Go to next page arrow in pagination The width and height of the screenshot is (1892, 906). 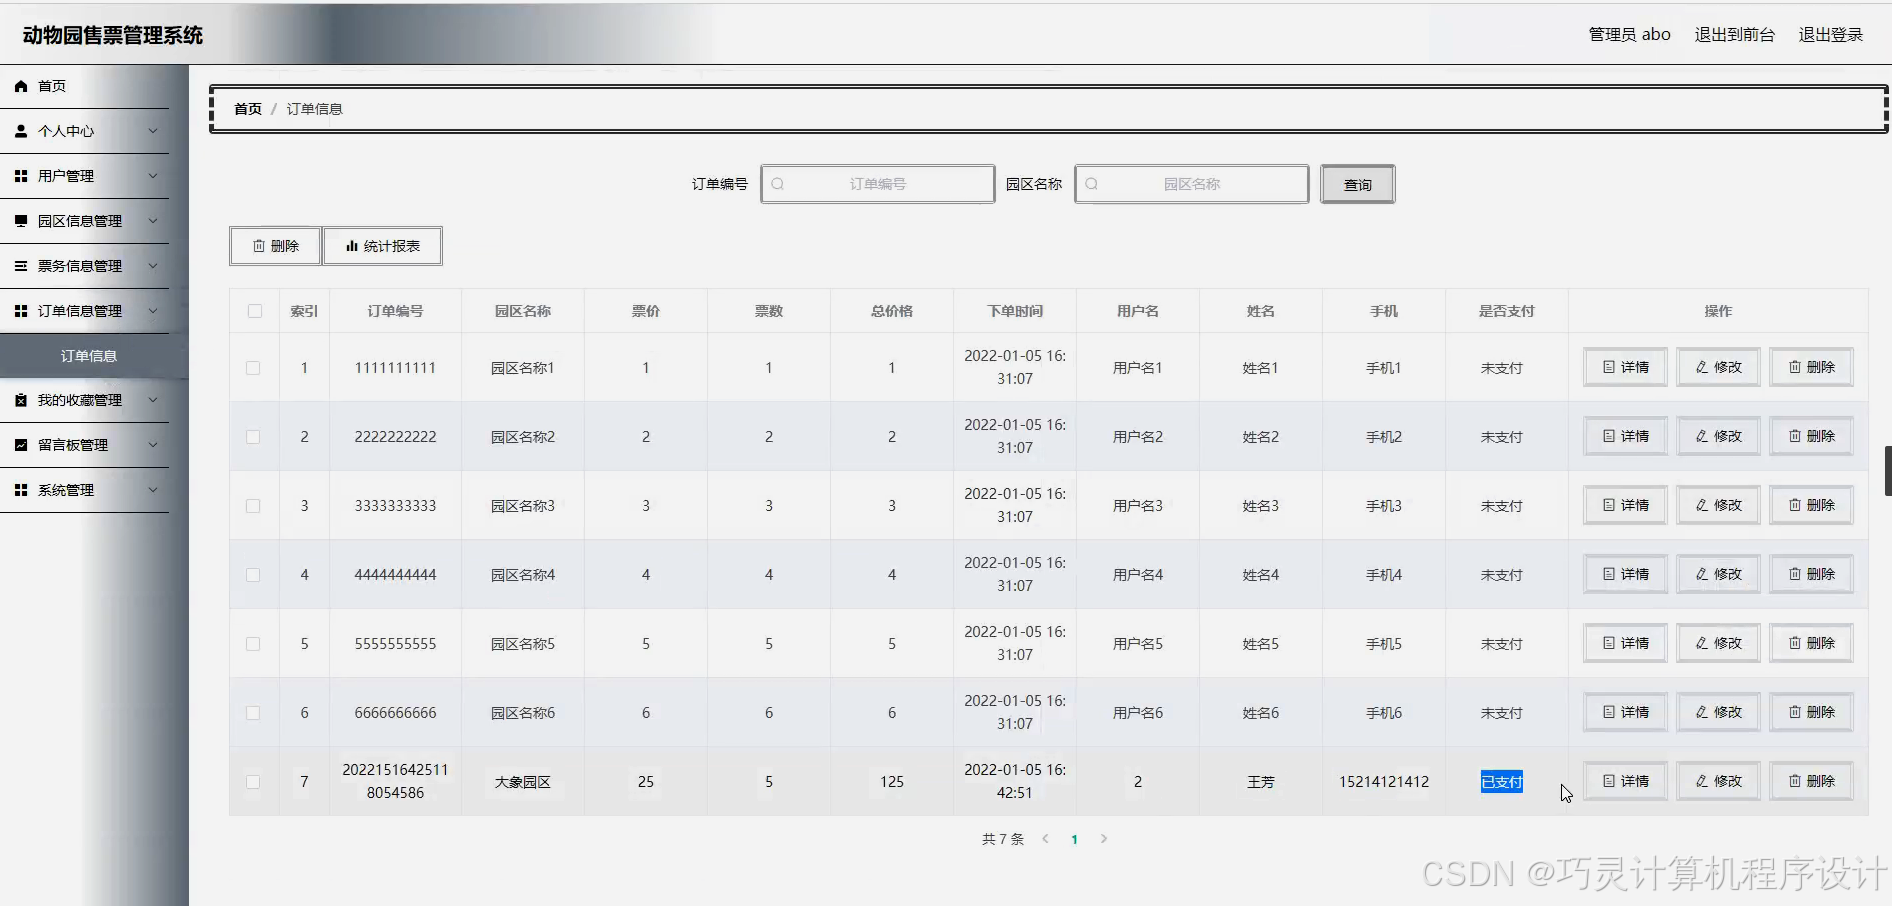1104,839
